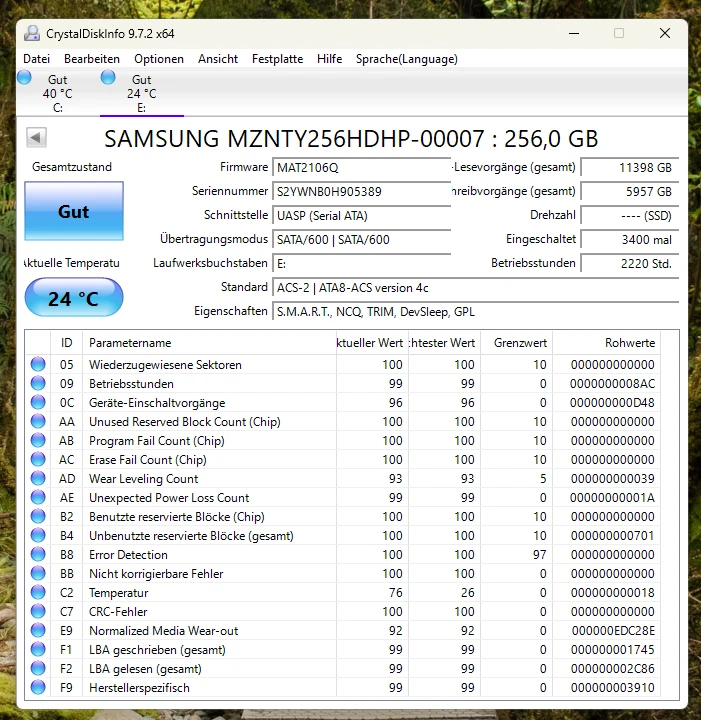Open the Optionen menu
The image size is (701, 720).
[x=159, y=59]
